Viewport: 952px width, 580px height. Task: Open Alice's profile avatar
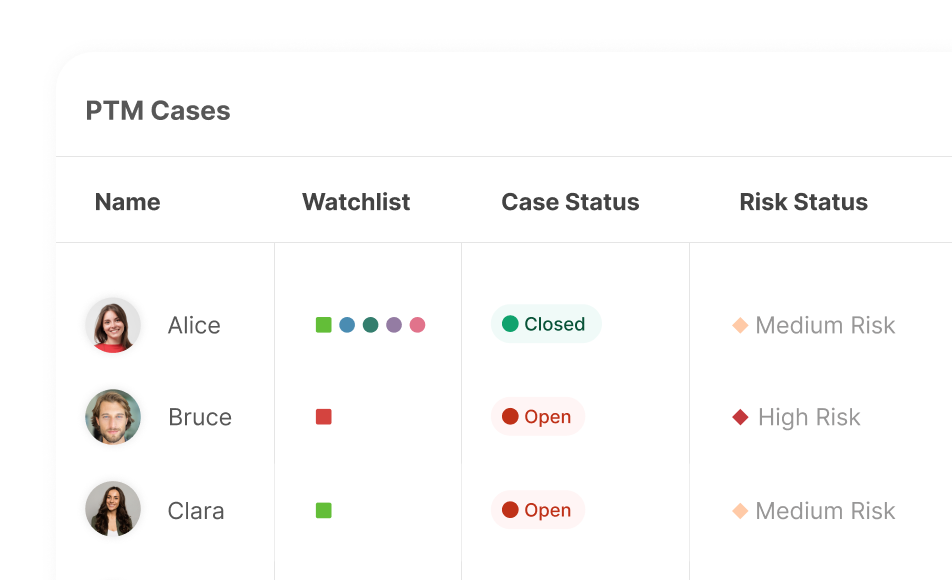coord(113,325)
